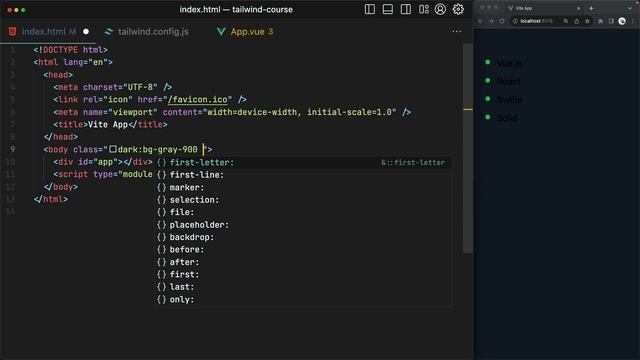Toggle the primary sidebar layout icon
Screen dimensions: 640x360
pyautogui.click(x=370, y=9)
